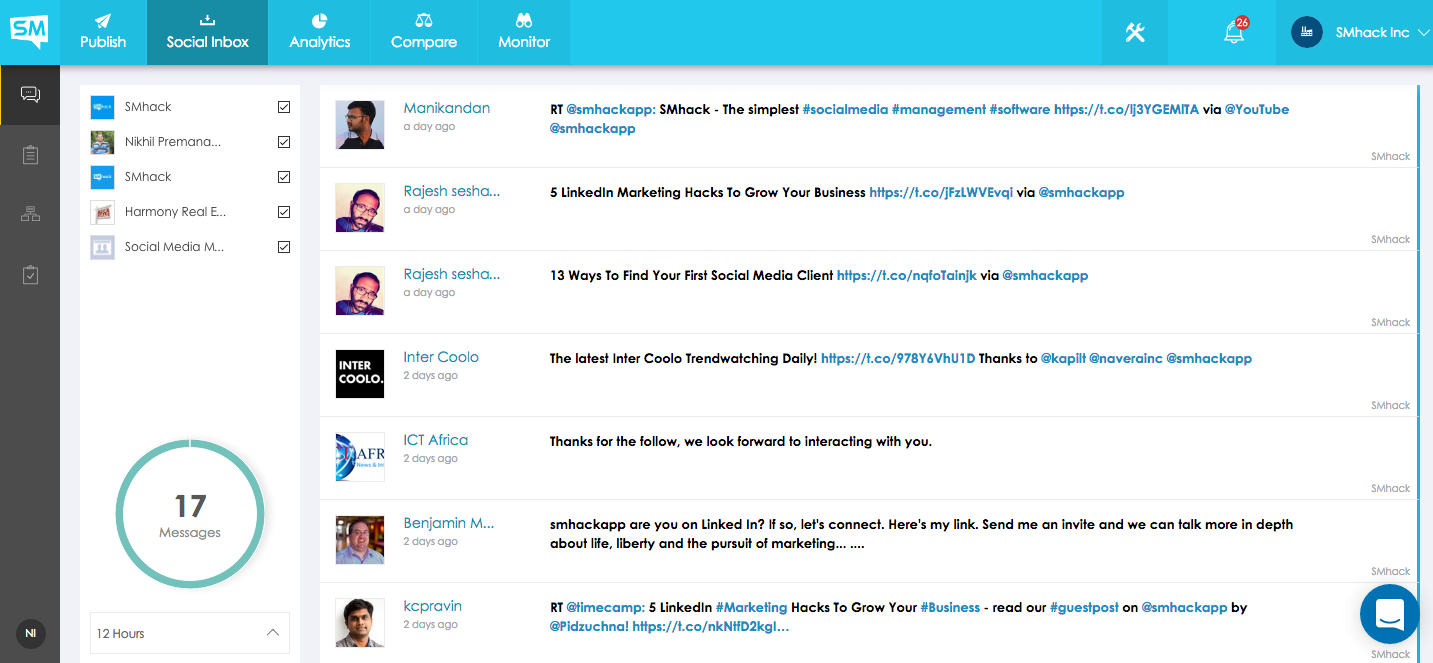
Task: Open the https://t.co/nqfoTainjk link
Action: click(x=907, y=275)
